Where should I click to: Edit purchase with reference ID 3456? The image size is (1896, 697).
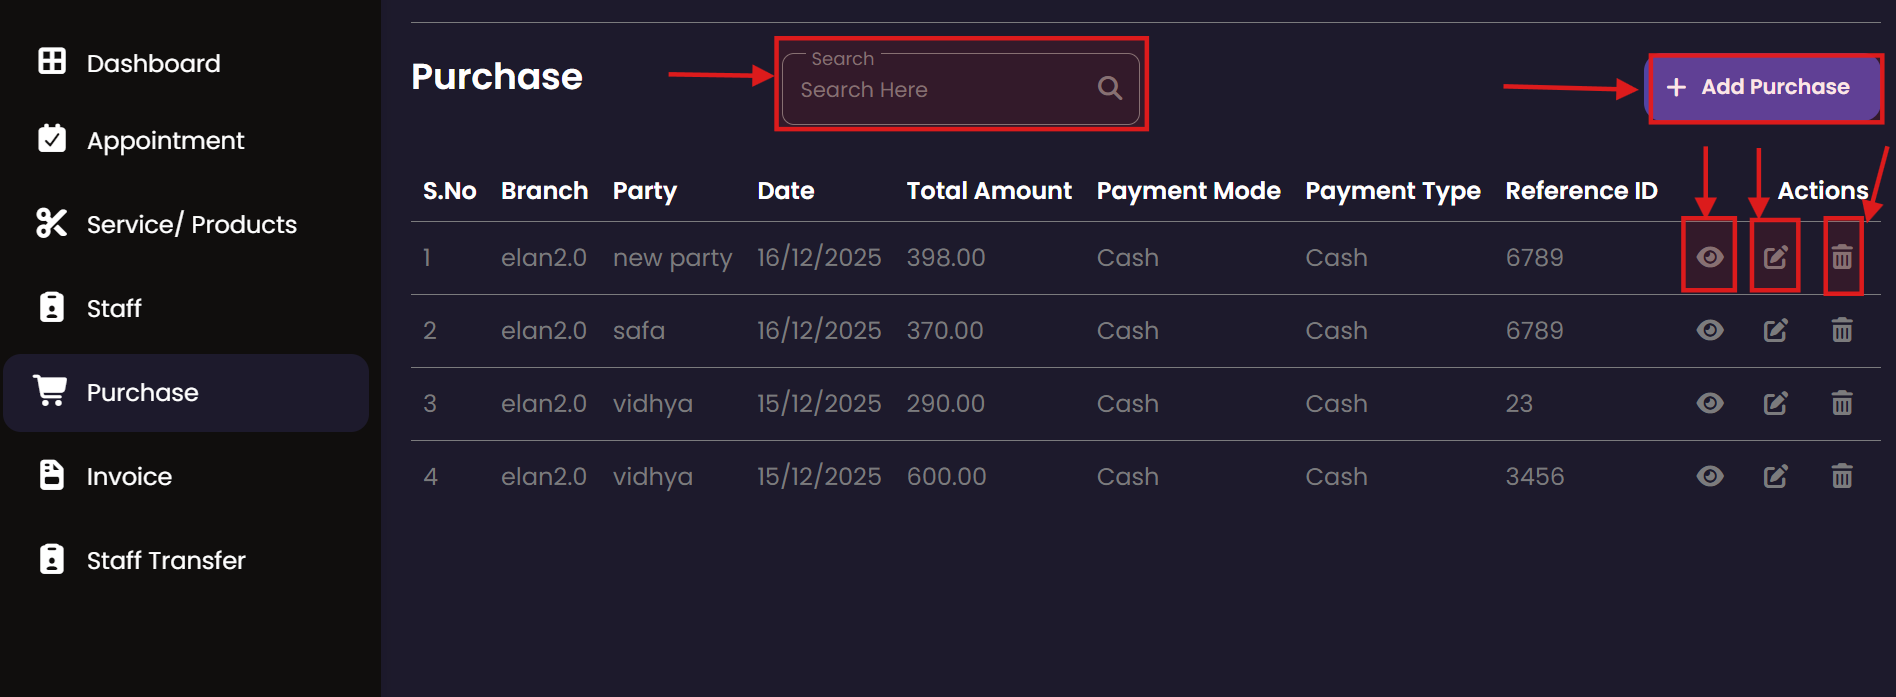point(1775,477)
